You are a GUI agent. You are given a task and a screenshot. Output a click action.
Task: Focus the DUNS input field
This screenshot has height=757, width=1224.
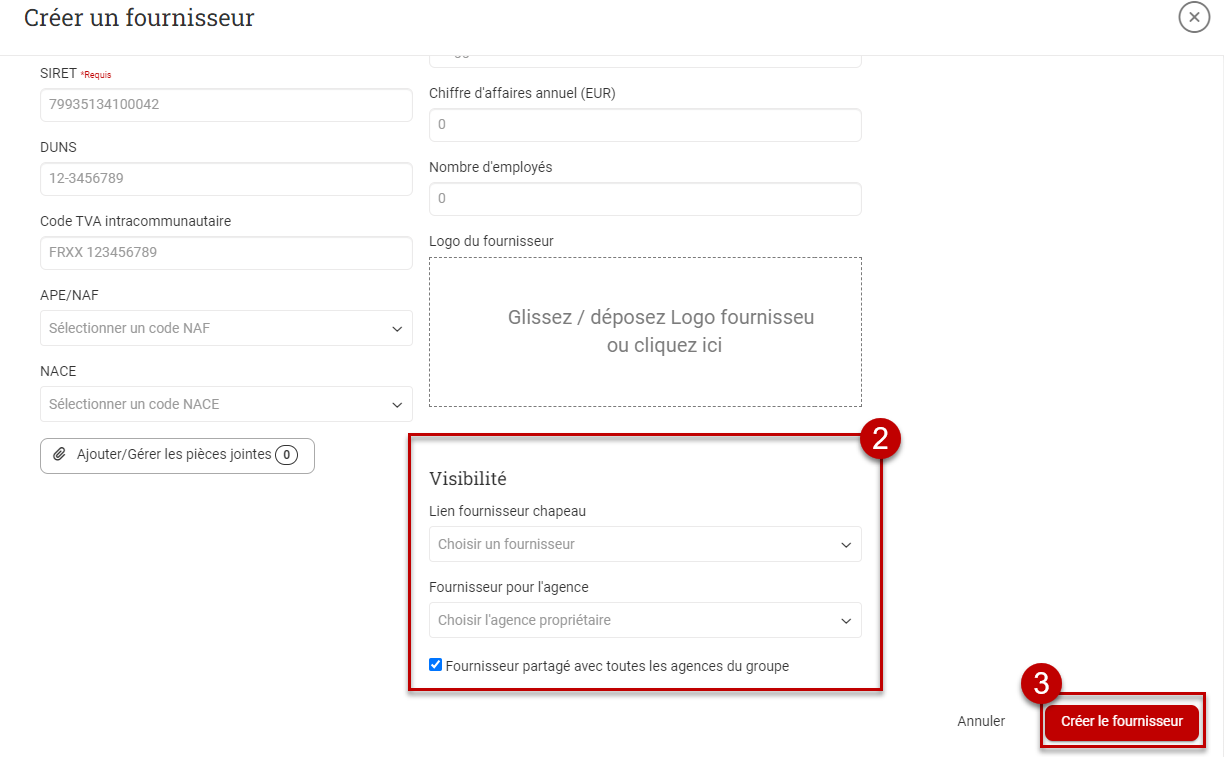[226, 179]
